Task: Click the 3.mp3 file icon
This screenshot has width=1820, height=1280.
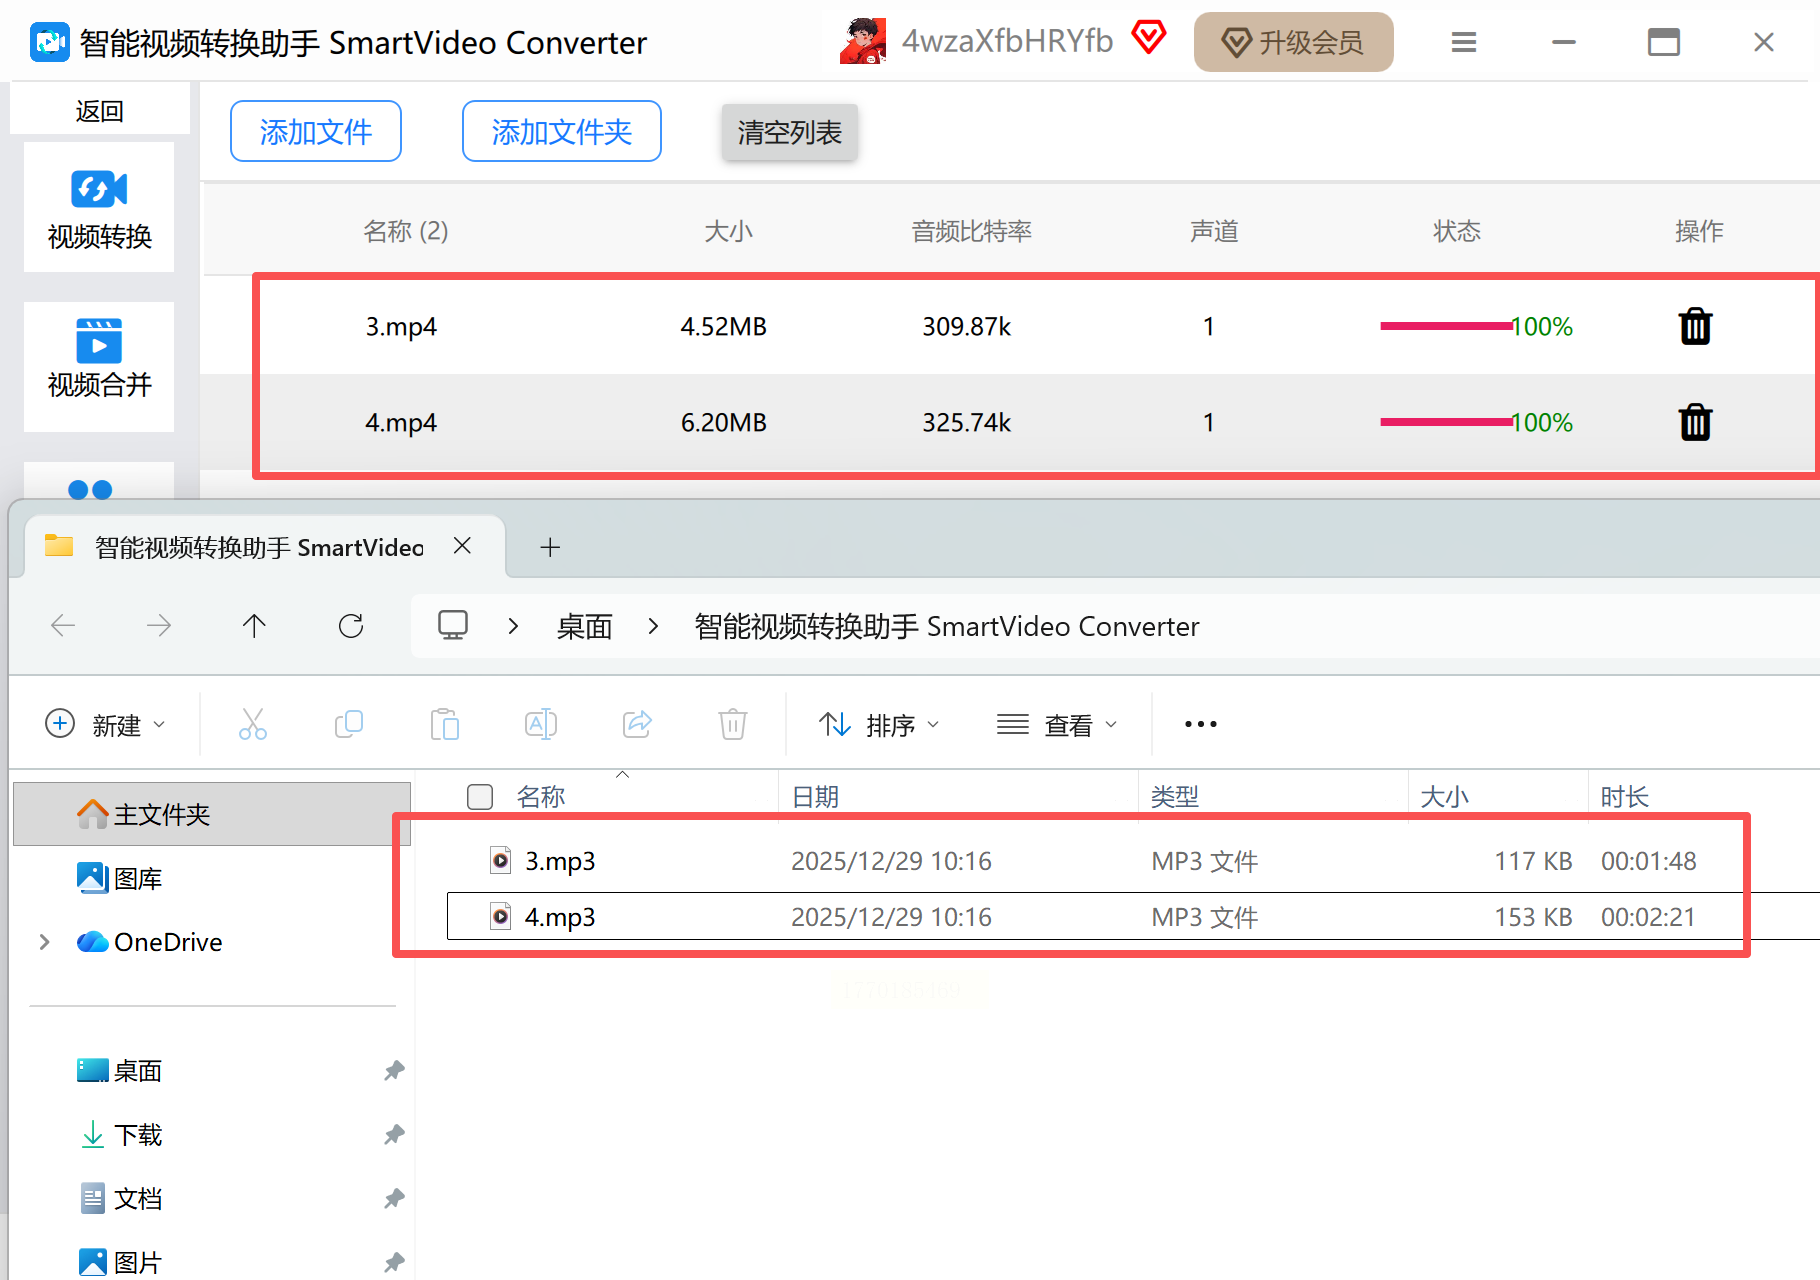Action: click(501, 860)
